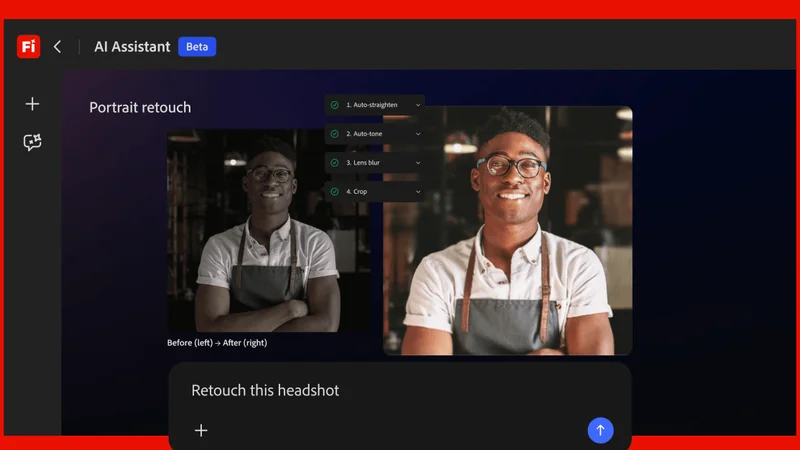Viewport: 800px width, 450px height.
Task: Click the Adobe Firefly logo icon
Action: click(x=28, y=46)
